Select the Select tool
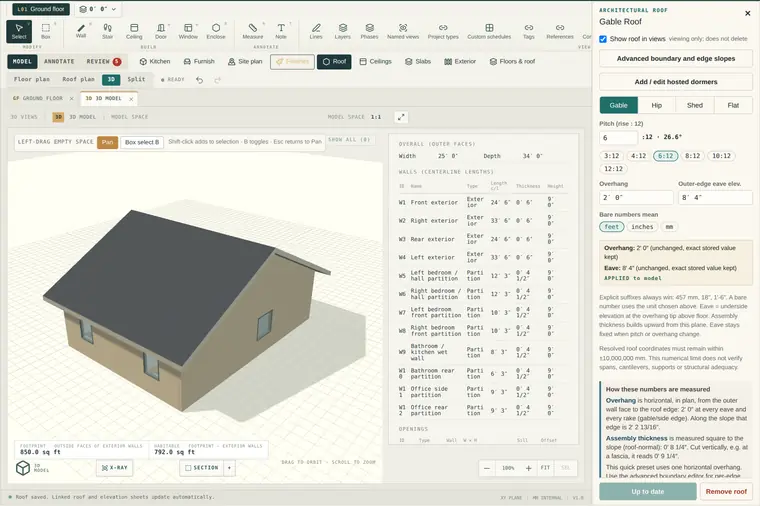The height and width of the screenshot is (506, 760). point(19,31)
